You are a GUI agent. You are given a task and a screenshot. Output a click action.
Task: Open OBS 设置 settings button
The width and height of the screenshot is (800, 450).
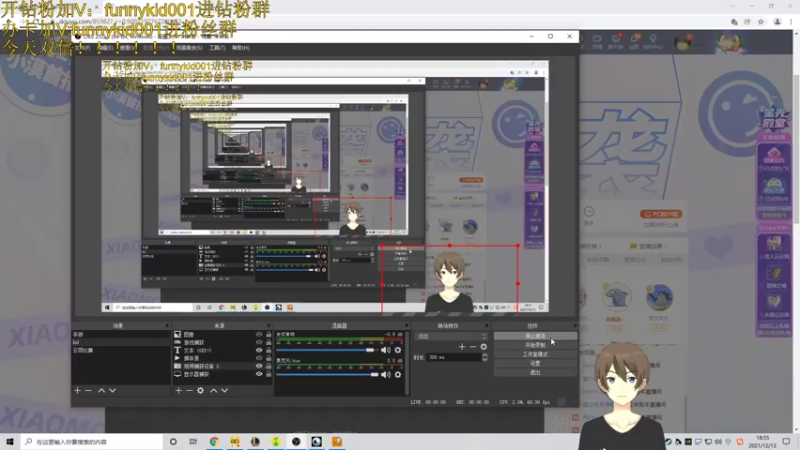[535, 363]
